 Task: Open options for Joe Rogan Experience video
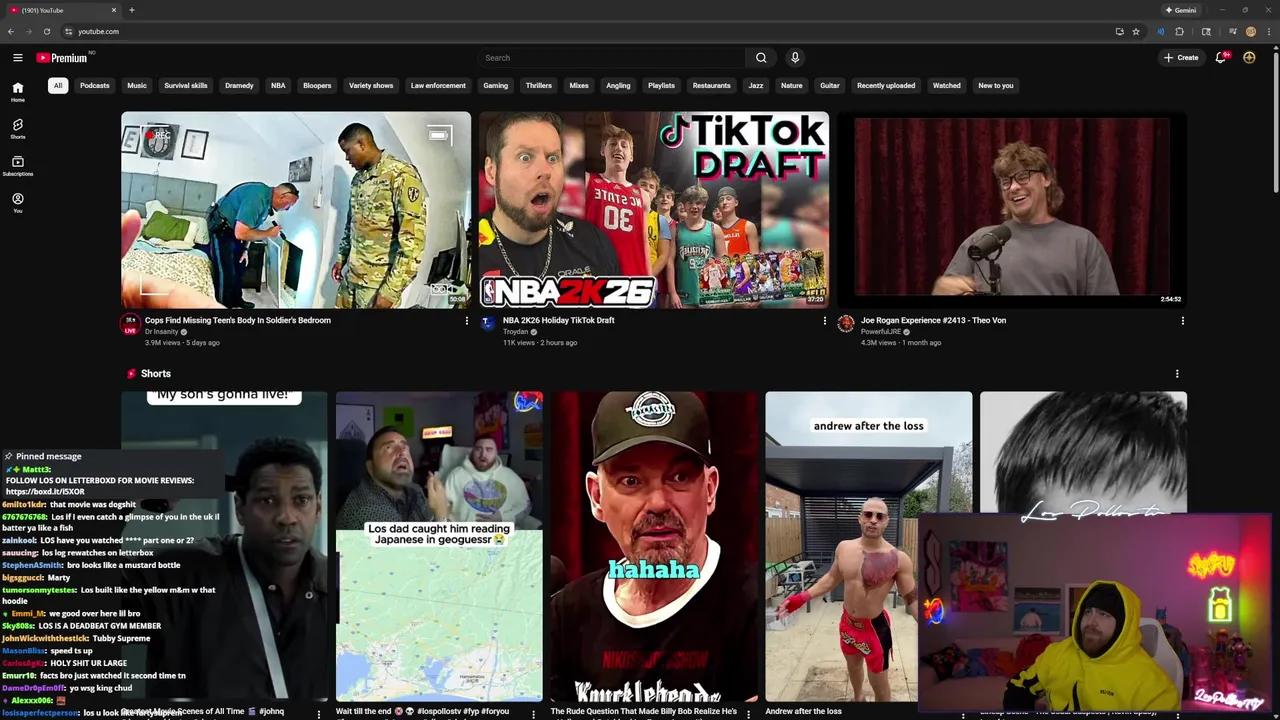1182,321
